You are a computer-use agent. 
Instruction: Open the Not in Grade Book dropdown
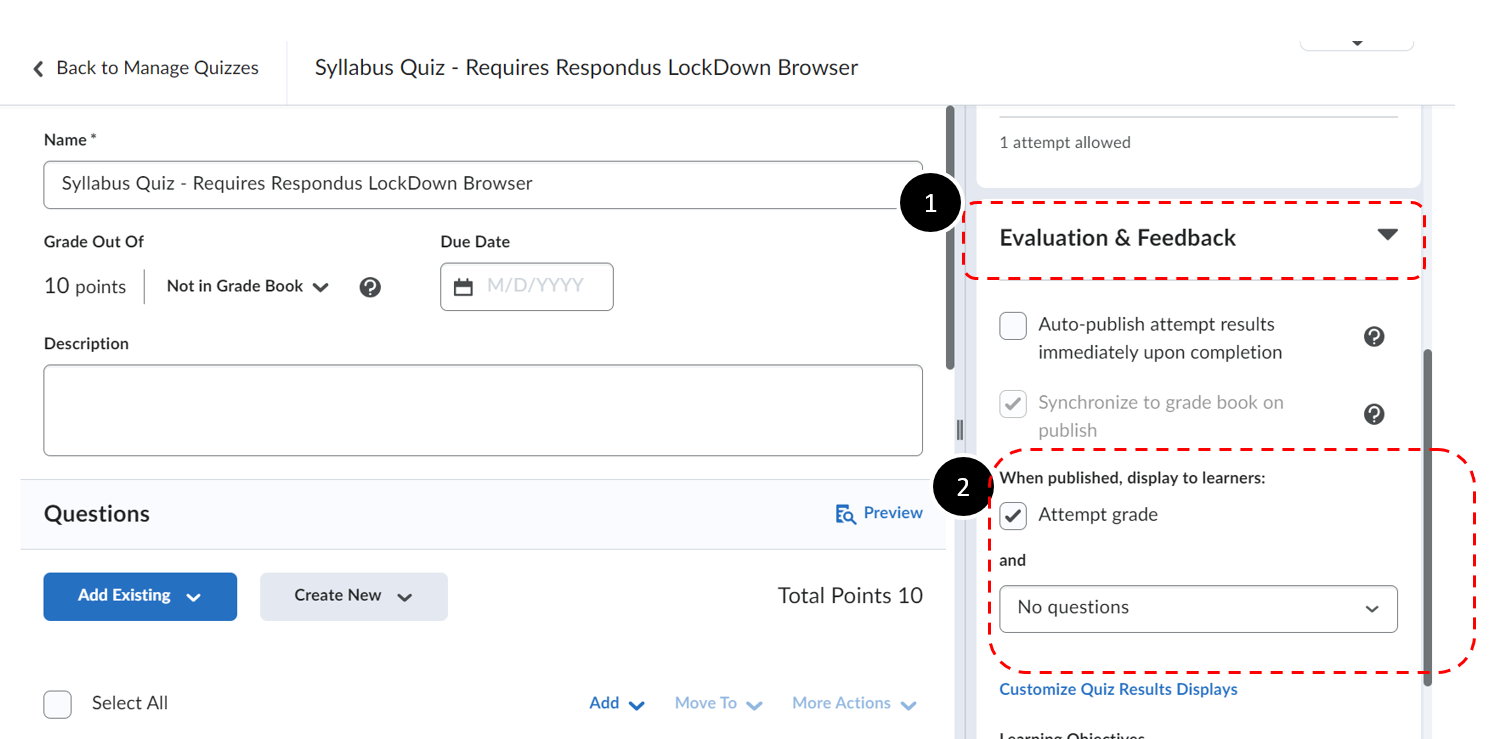point(247,287)
